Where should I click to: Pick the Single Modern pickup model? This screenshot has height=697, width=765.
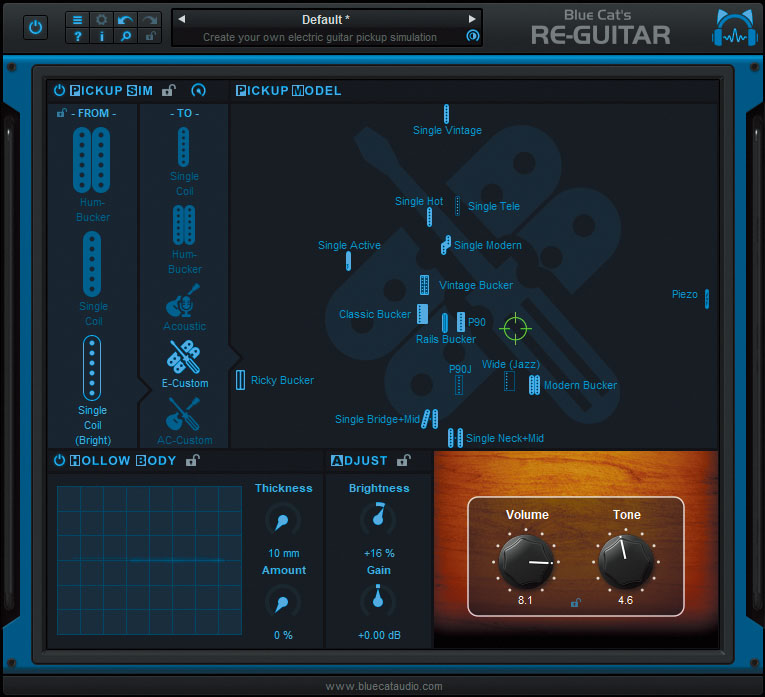click(445, 245)
